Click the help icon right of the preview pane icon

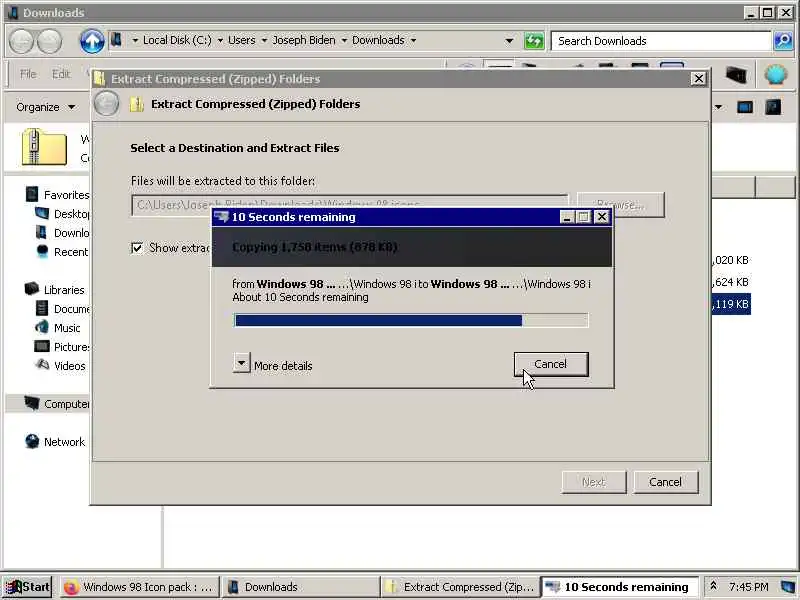pos(772,107)
